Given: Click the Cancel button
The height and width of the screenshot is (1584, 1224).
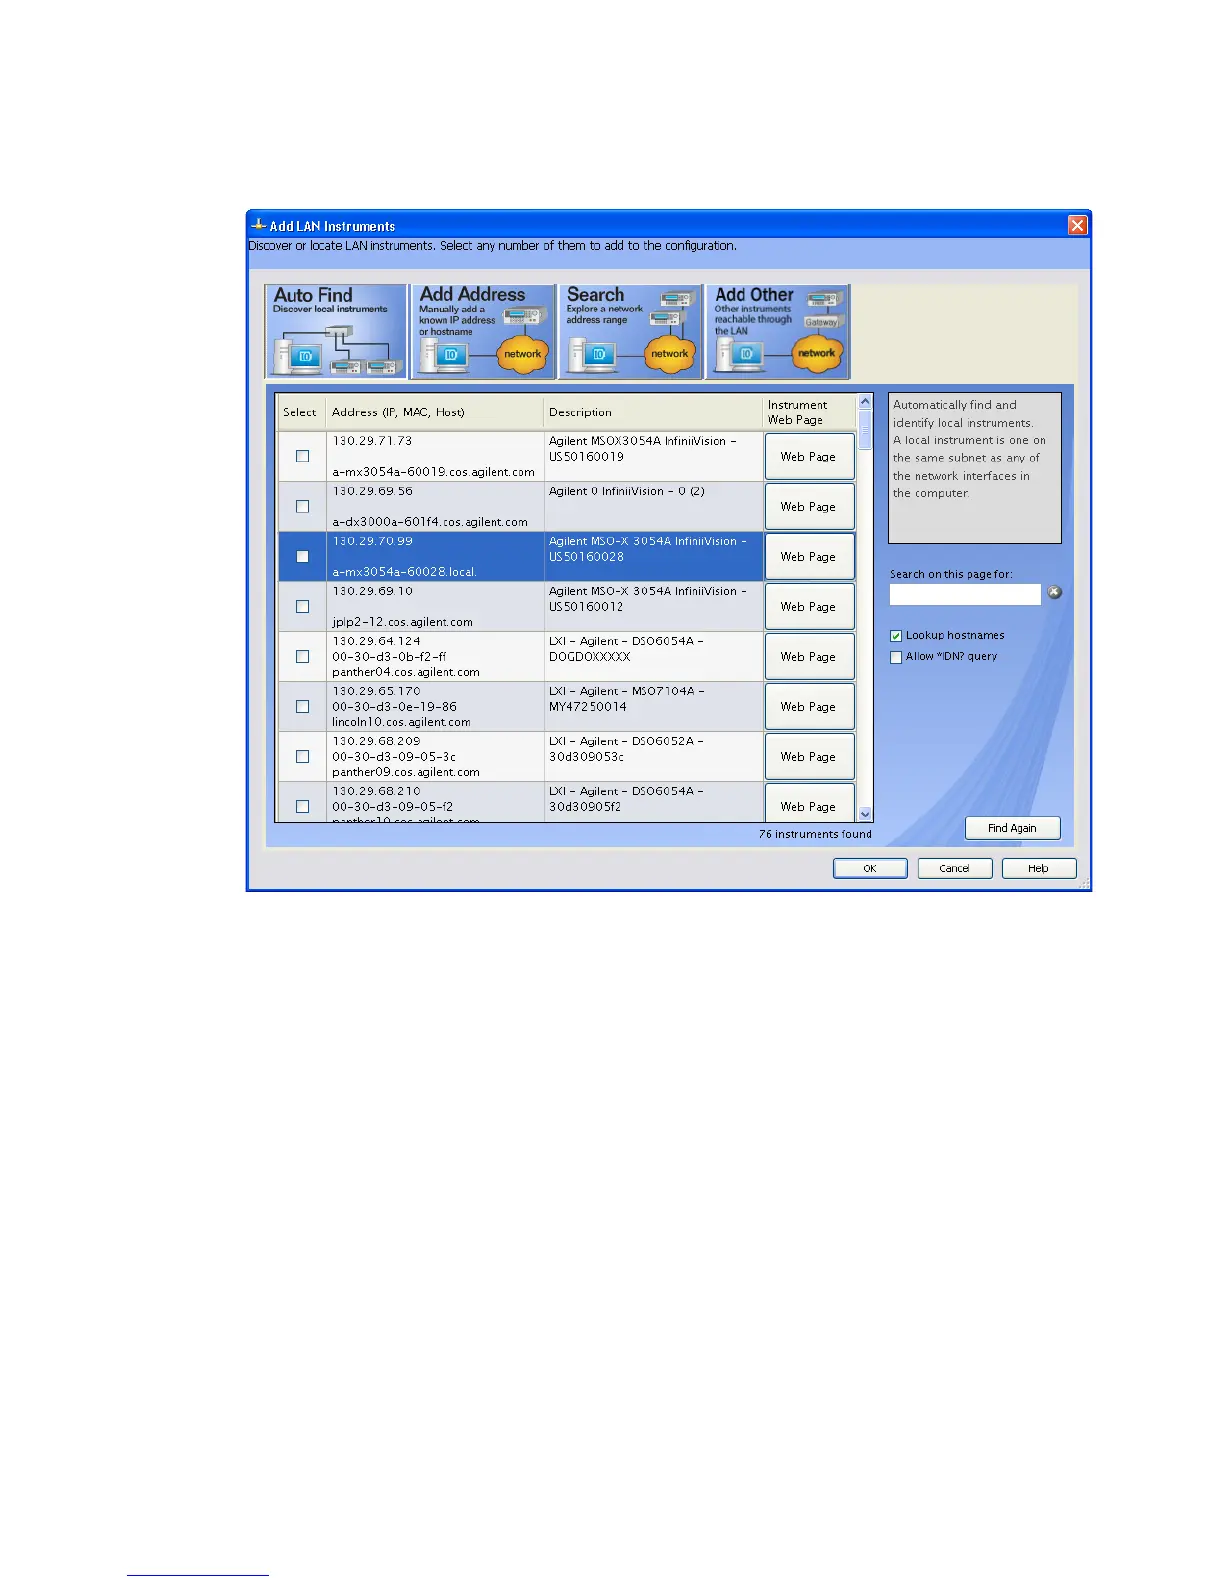Looking at the screenshot, I should 954,868.
